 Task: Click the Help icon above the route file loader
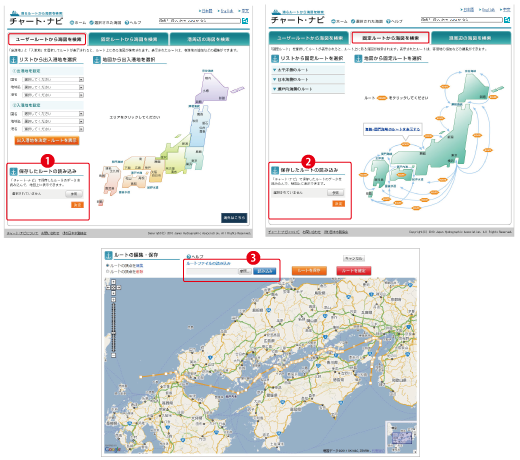click(188, 257)
